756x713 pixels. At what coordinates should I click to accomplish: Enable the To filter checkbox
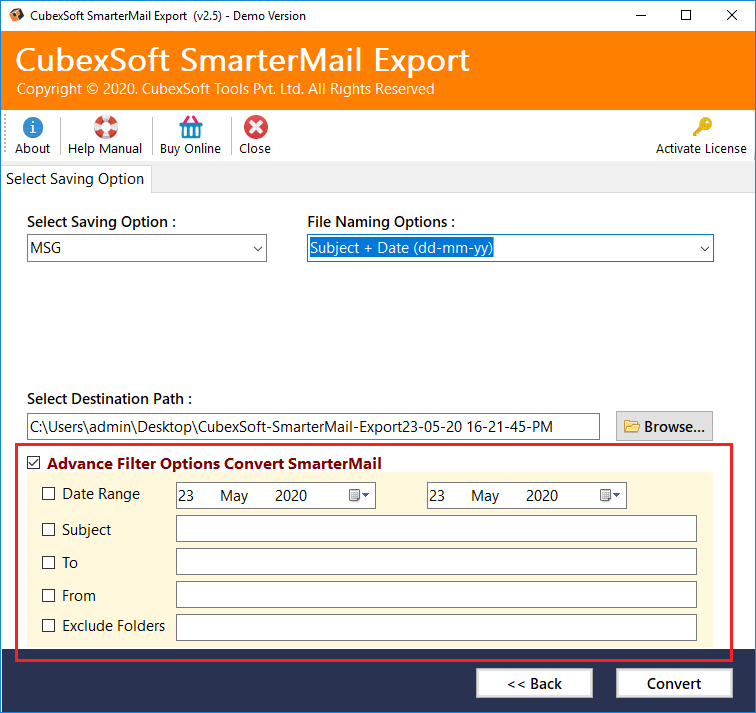(48, 563)
